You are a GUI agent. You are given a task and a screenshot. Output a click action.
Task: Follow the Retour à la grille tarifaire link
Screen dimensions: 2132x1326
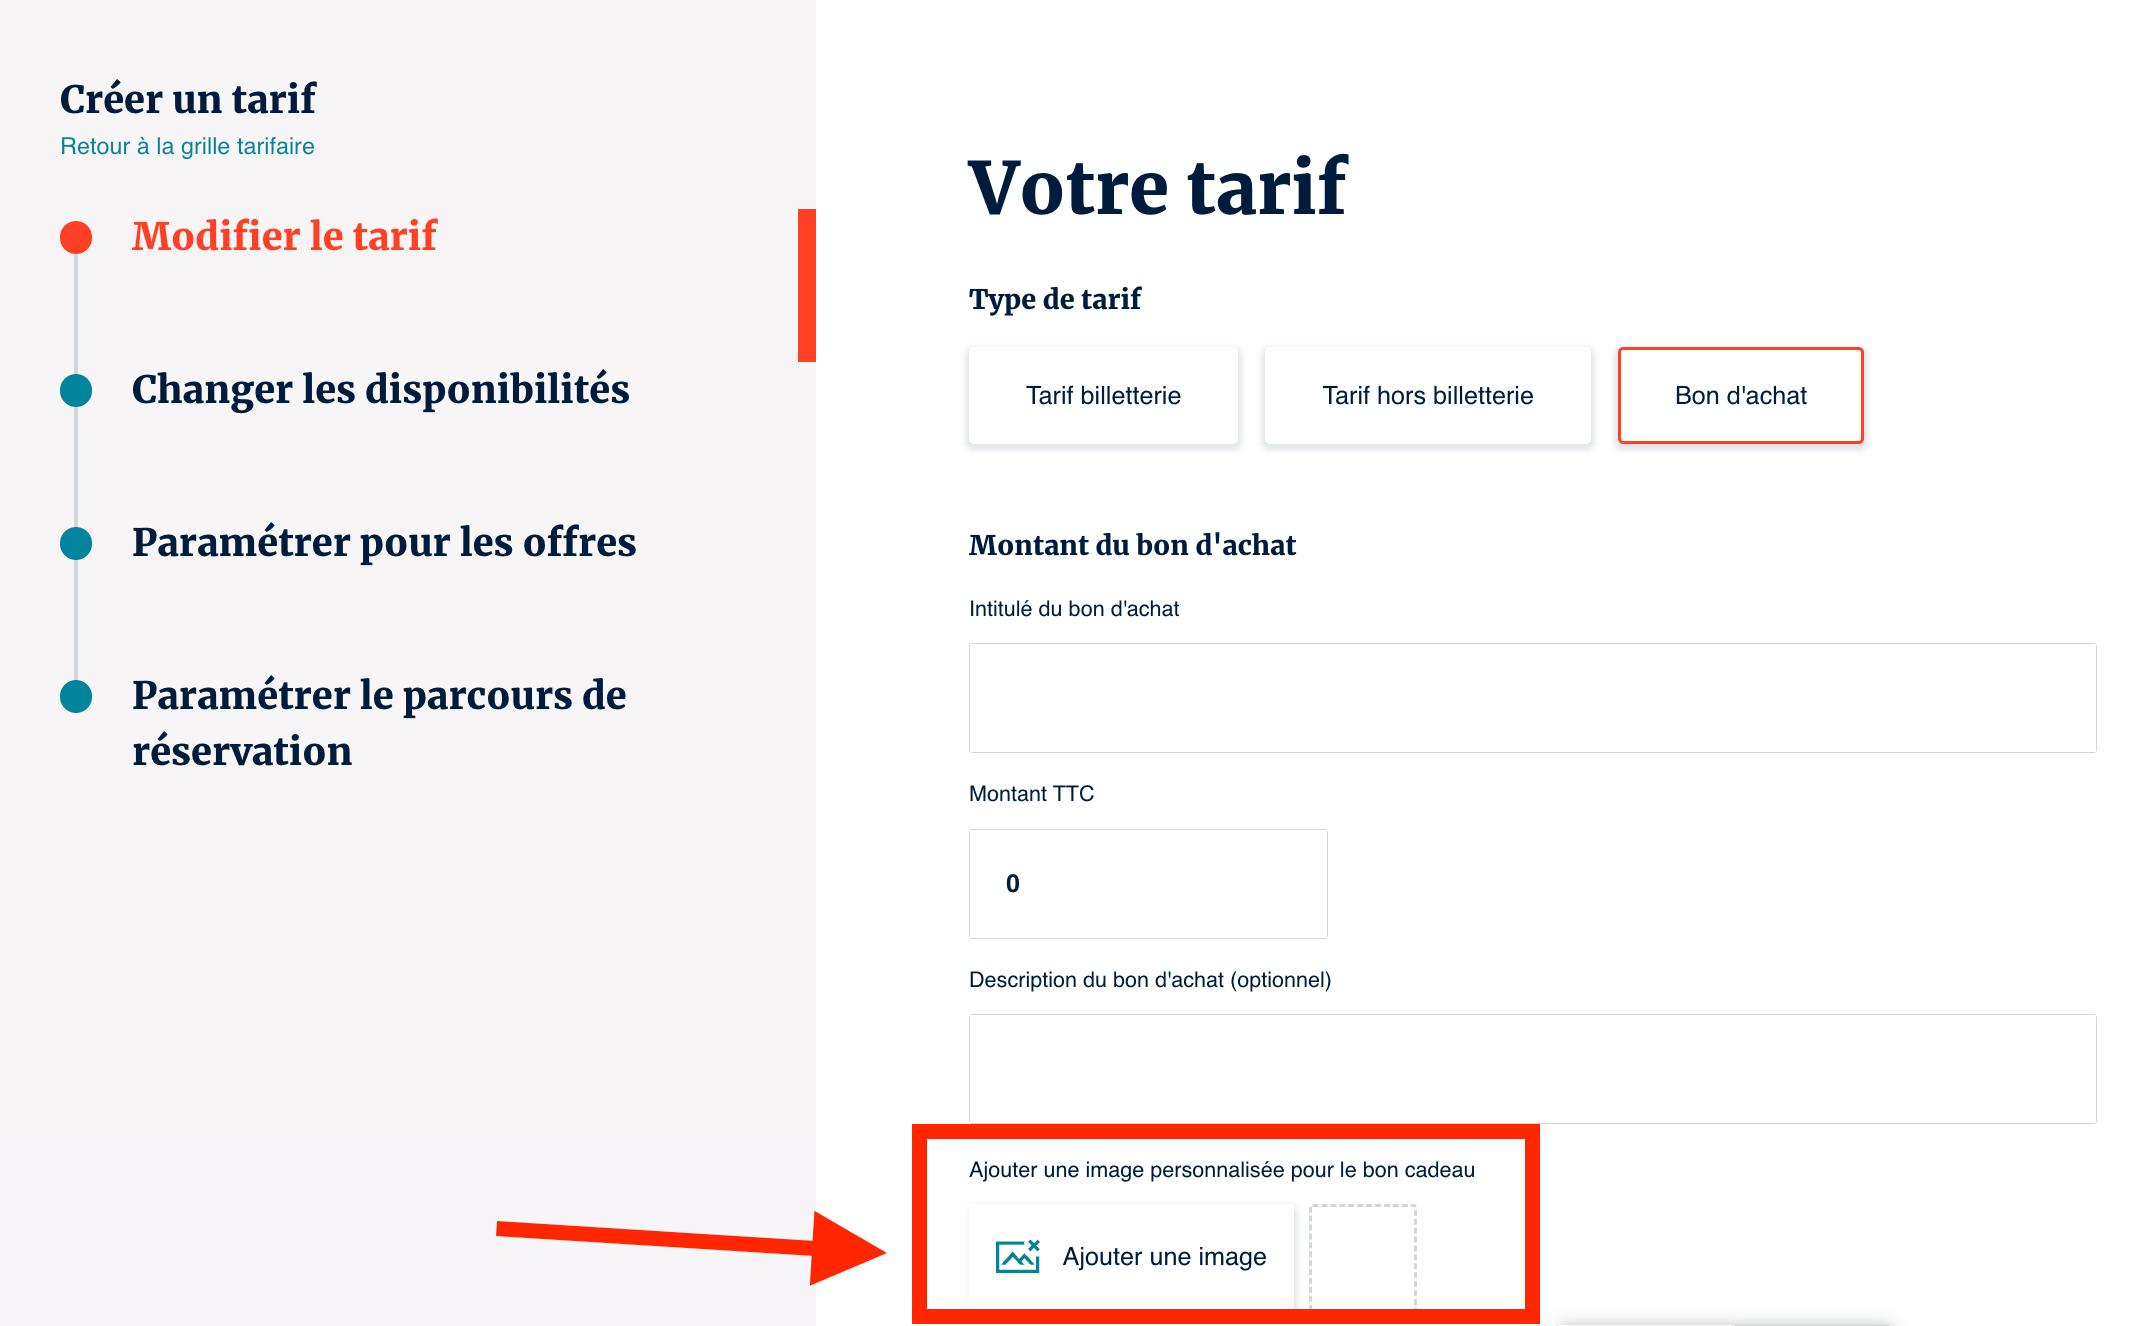tap(187, 147)
